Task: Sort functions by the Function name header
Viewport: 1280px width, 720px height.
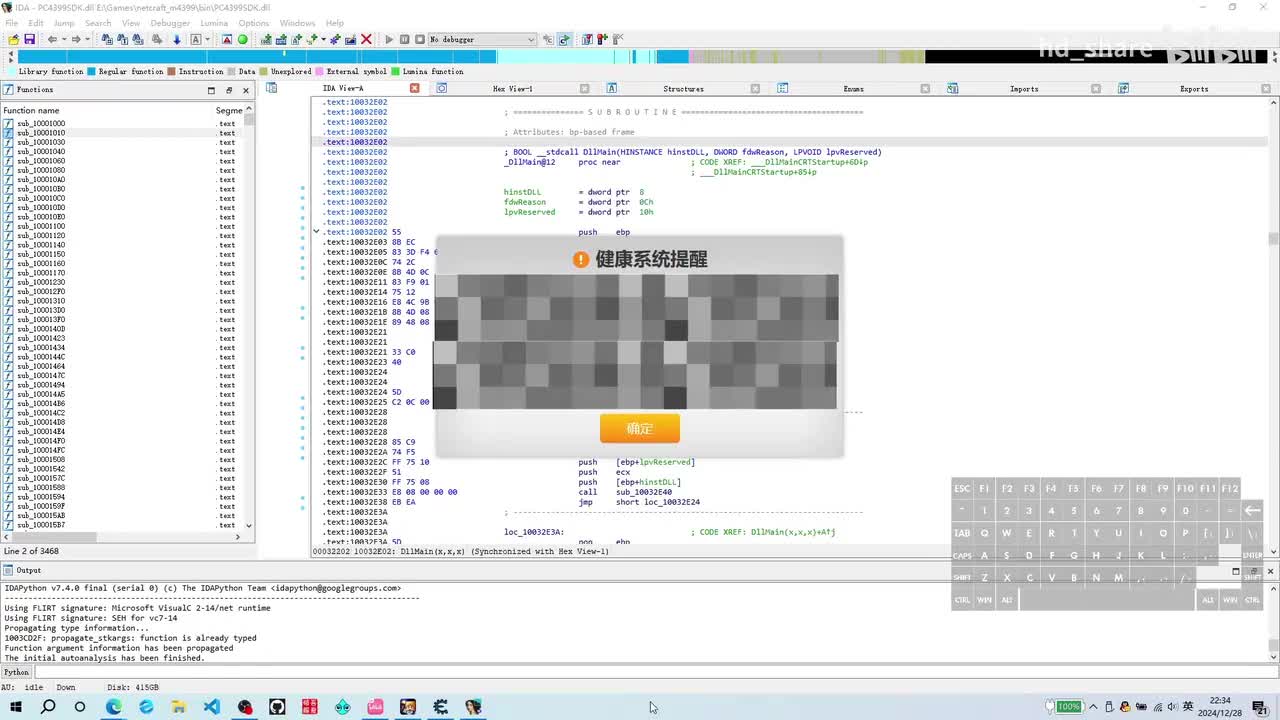Action: click(108, 110)
